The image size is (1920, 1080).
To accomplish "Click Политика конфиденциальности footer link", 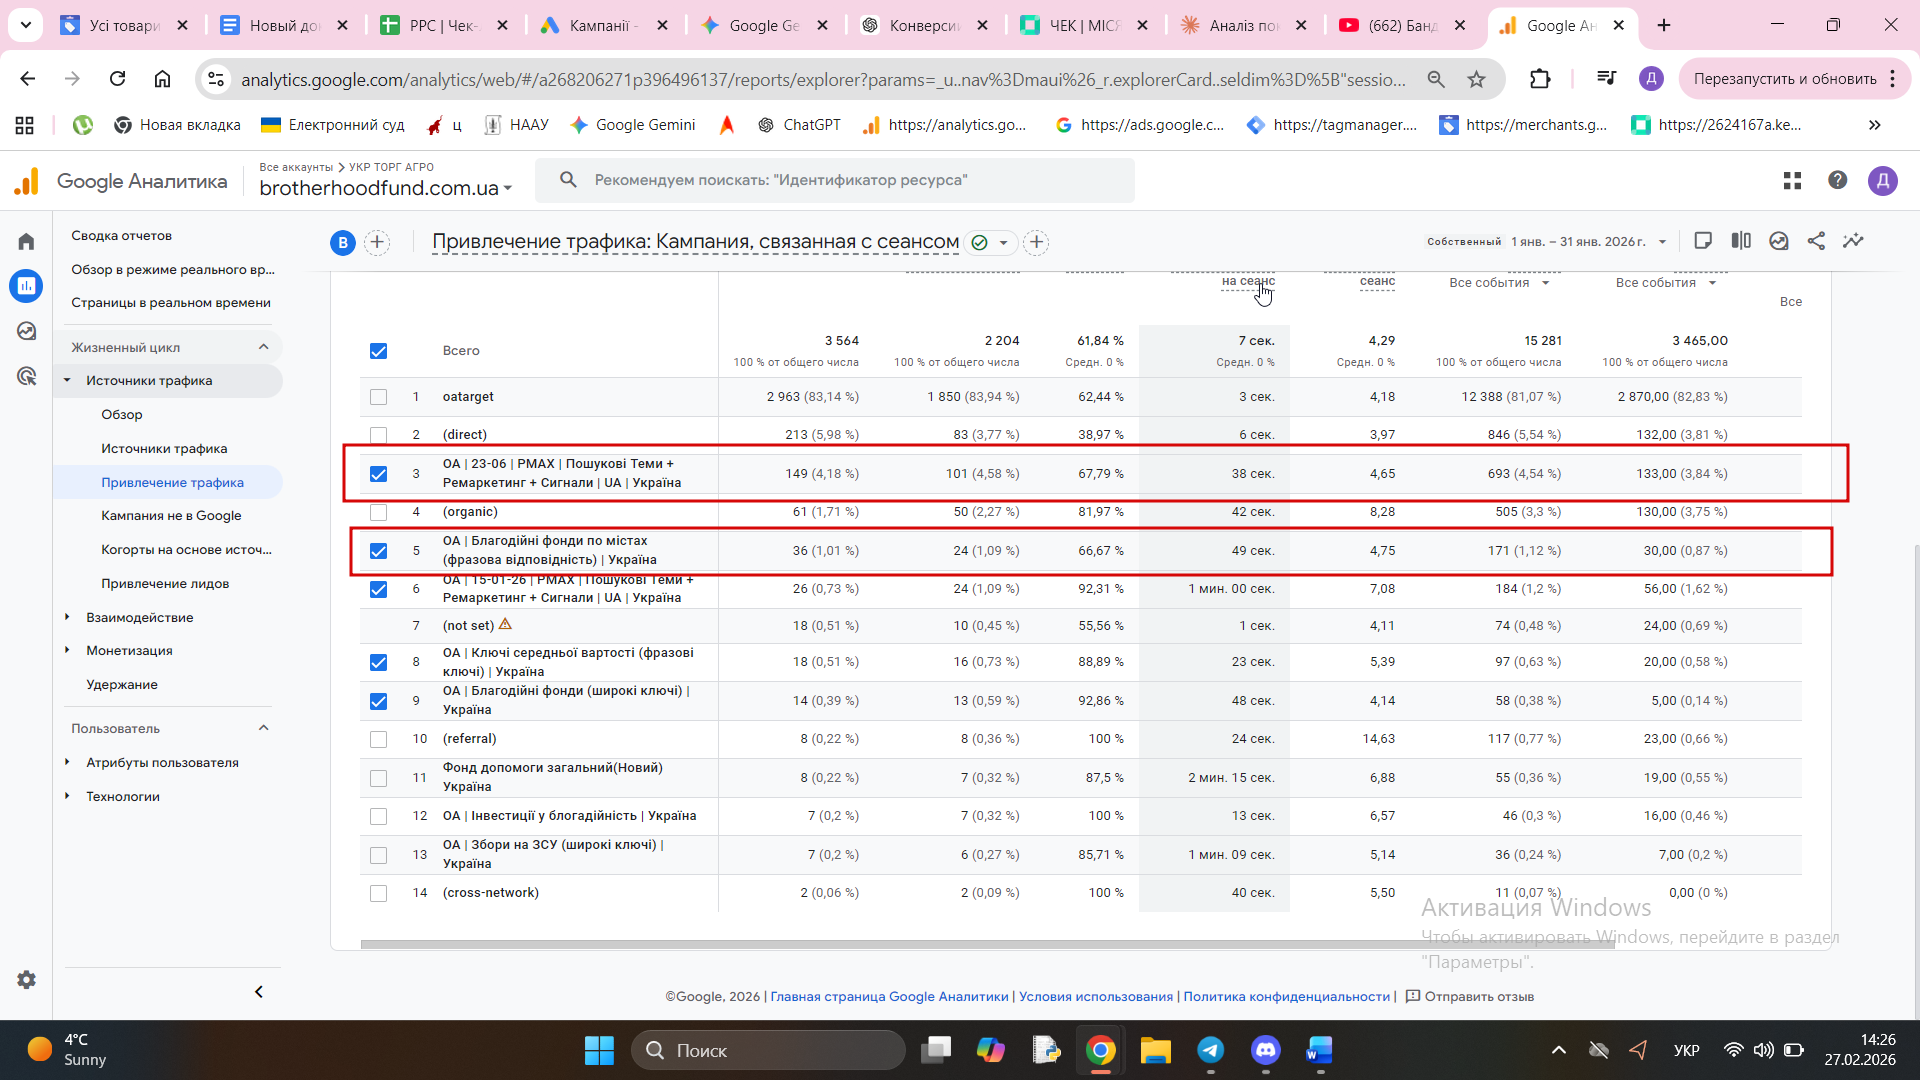I will tap(1286, 996).
